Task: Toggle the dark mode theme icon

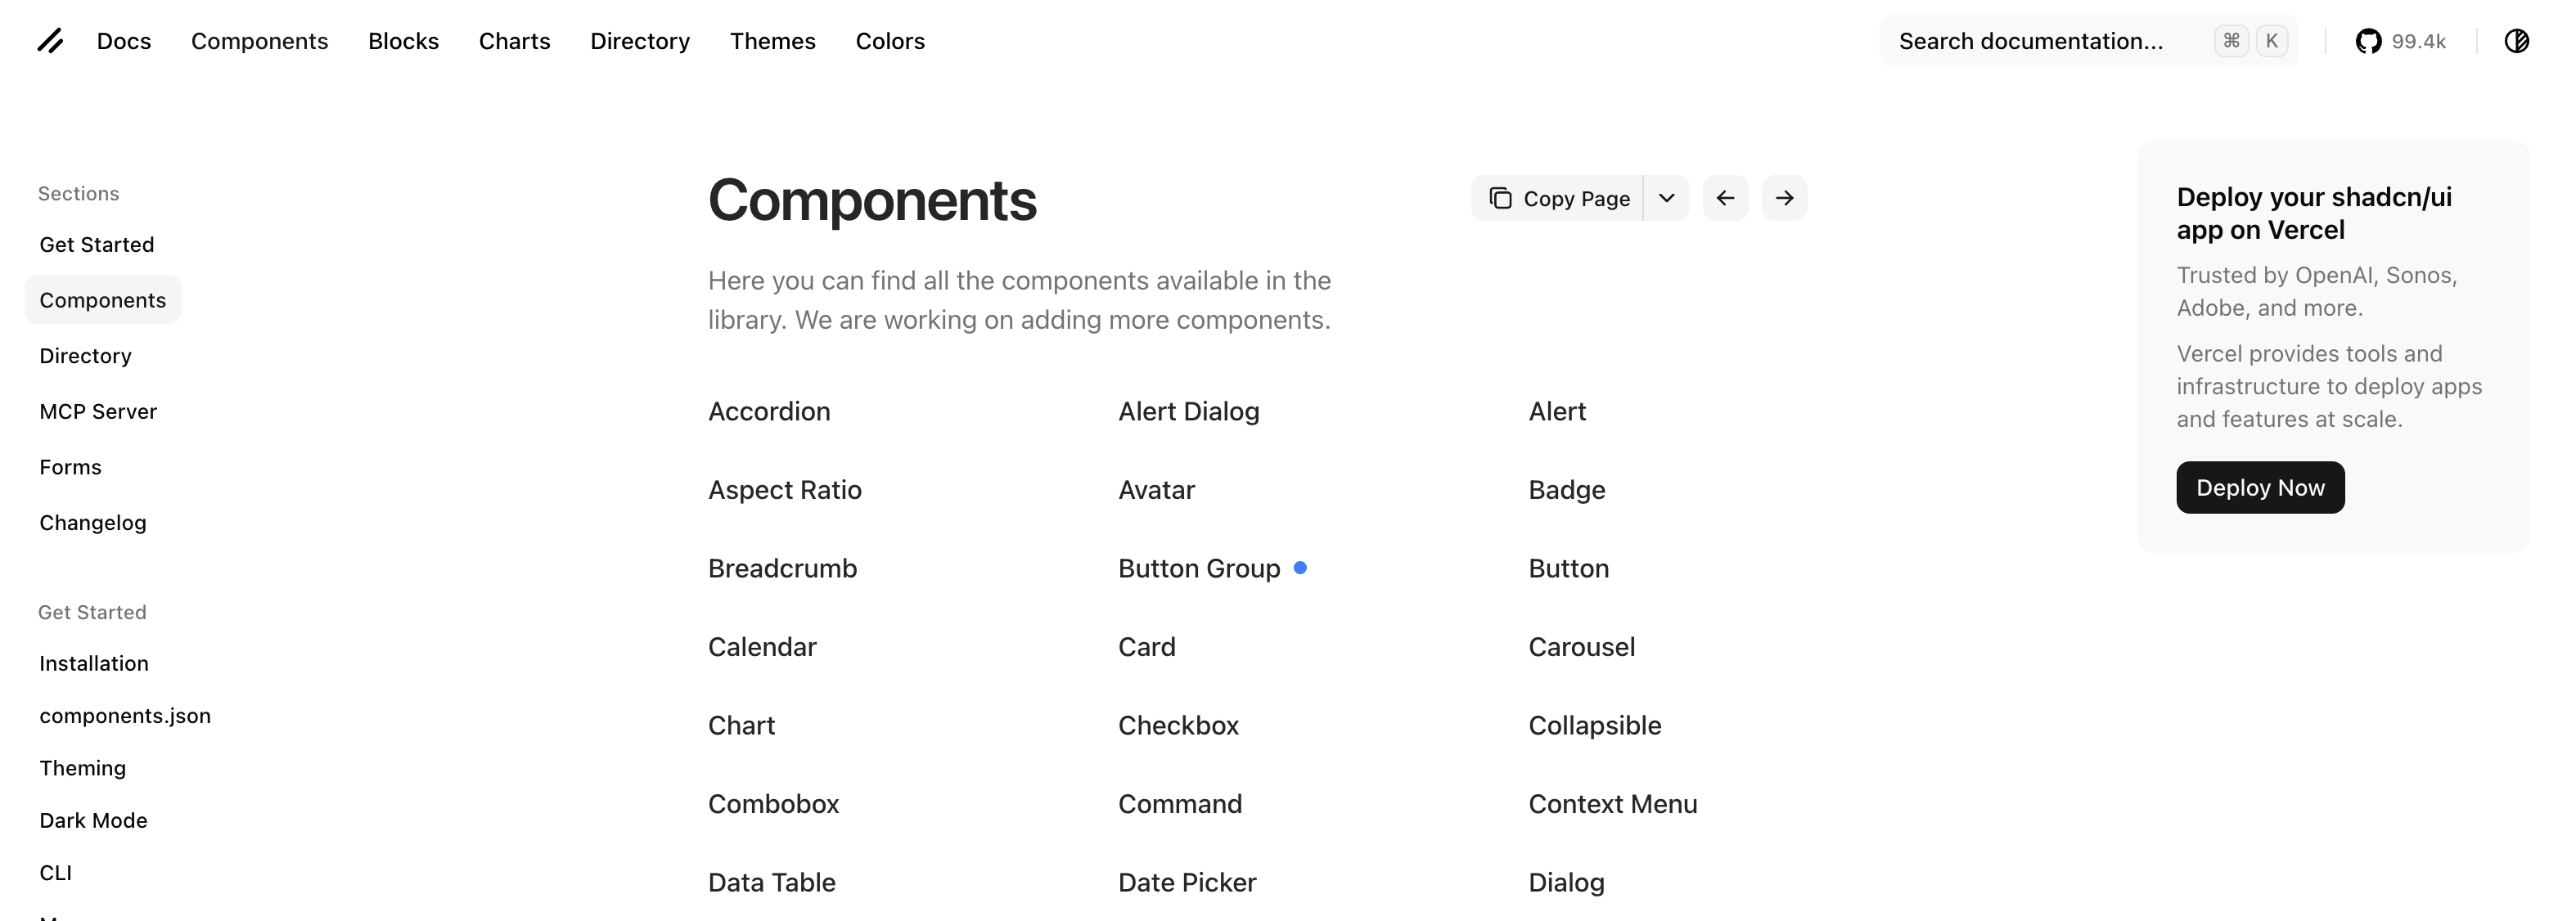Action: click(x=2516, y=41)
